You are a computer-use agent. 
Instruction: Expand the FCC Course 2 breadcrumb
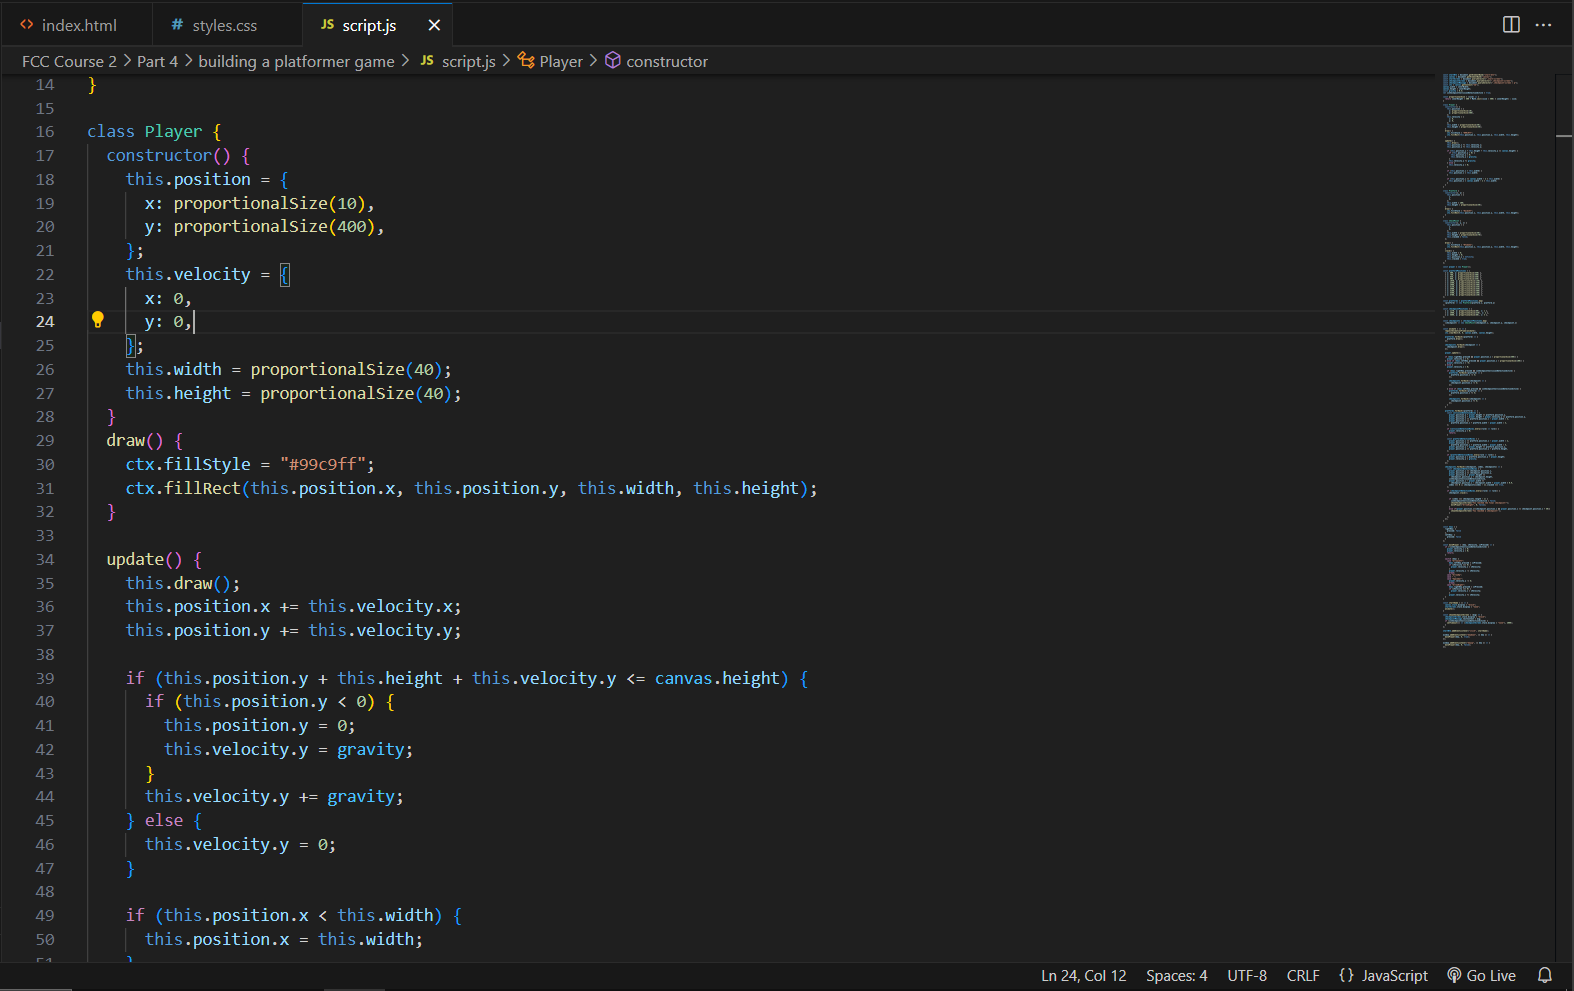[x=69, y=61]
